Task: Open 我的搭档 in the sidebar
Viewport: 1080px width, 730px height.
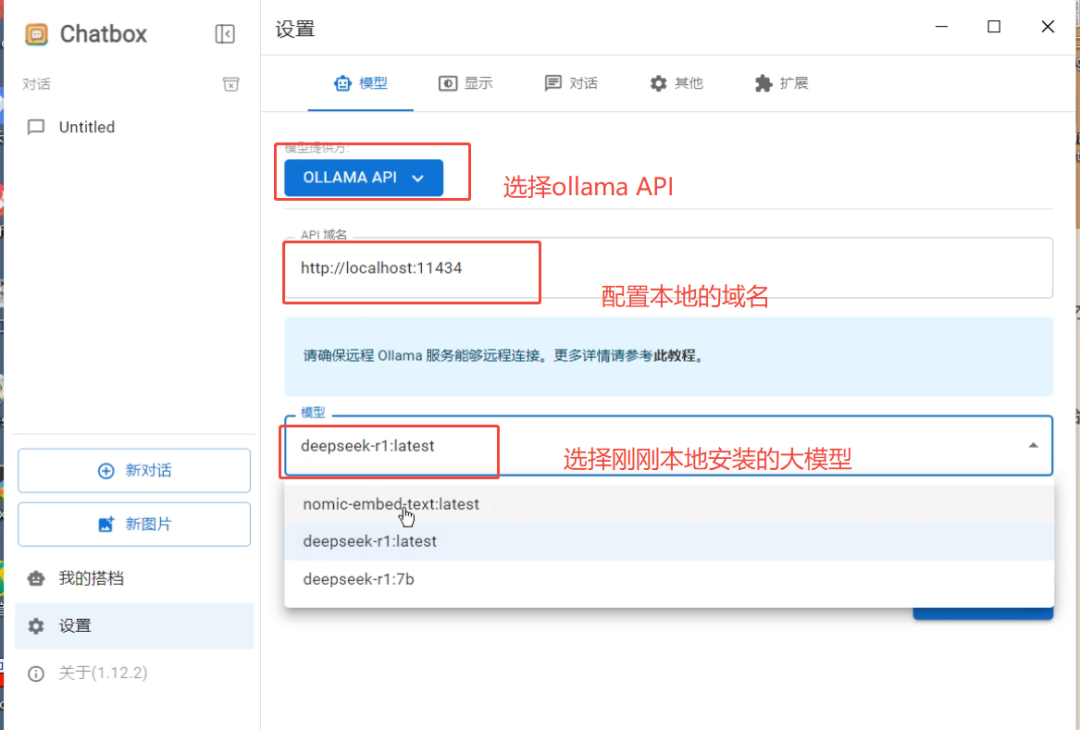Action: click(x=134, y=578)
